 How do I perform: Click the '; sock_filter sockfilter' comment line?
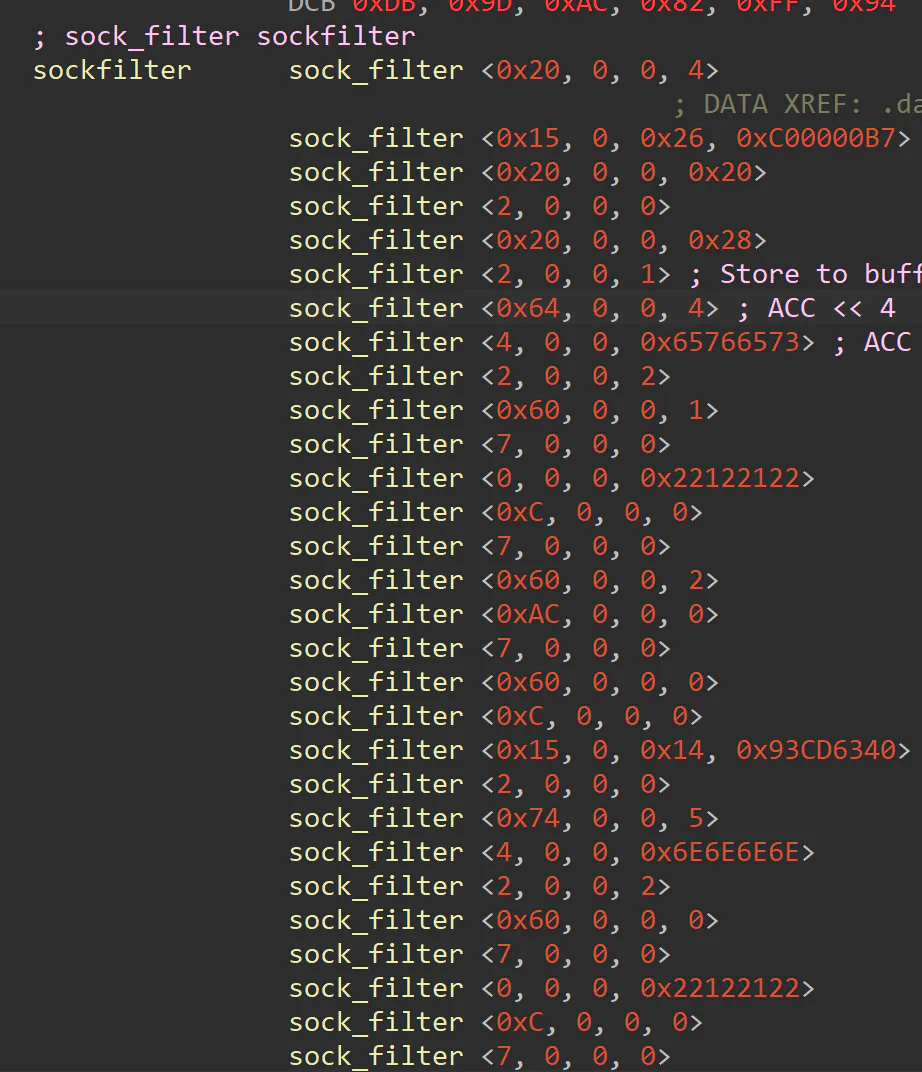click(x=224, y=36)
